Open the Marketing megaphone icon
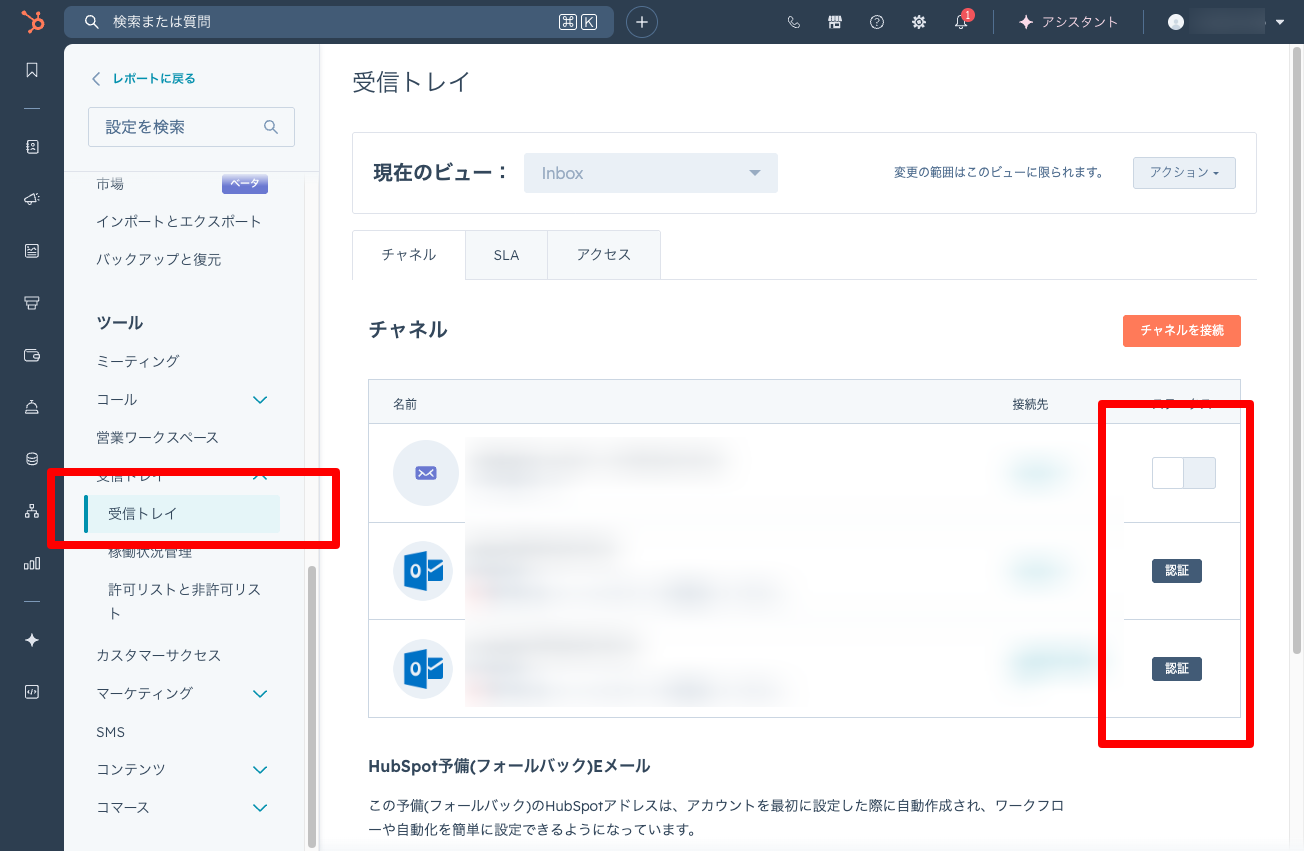1304x851 pixels. pos(32,199)
